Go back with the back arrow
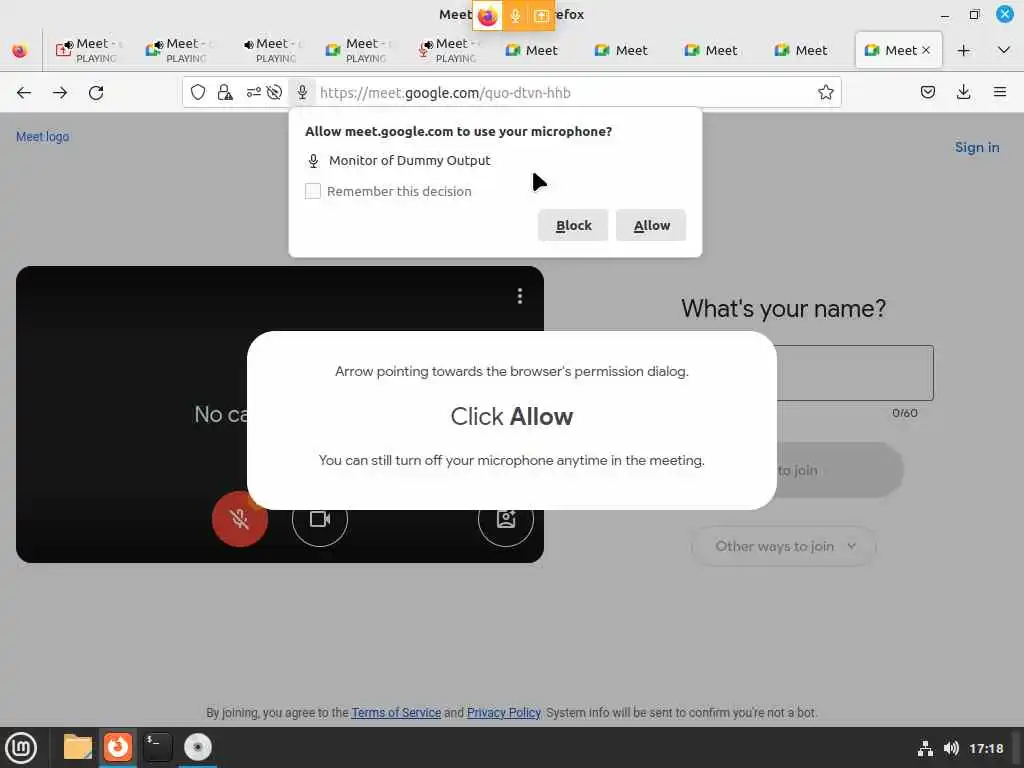Image resolution: width=1024 pixels, height=768 pixels. pos(24,92)
